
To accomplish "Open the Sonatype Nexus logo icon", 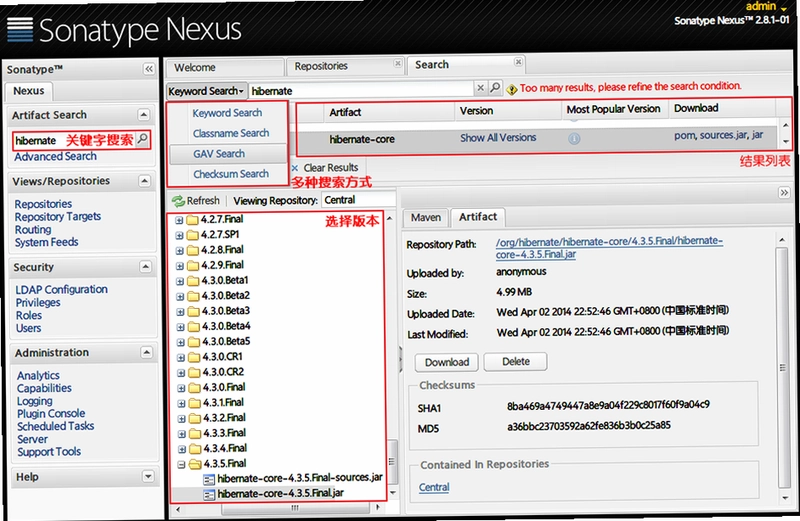I will tap(20, 30).
